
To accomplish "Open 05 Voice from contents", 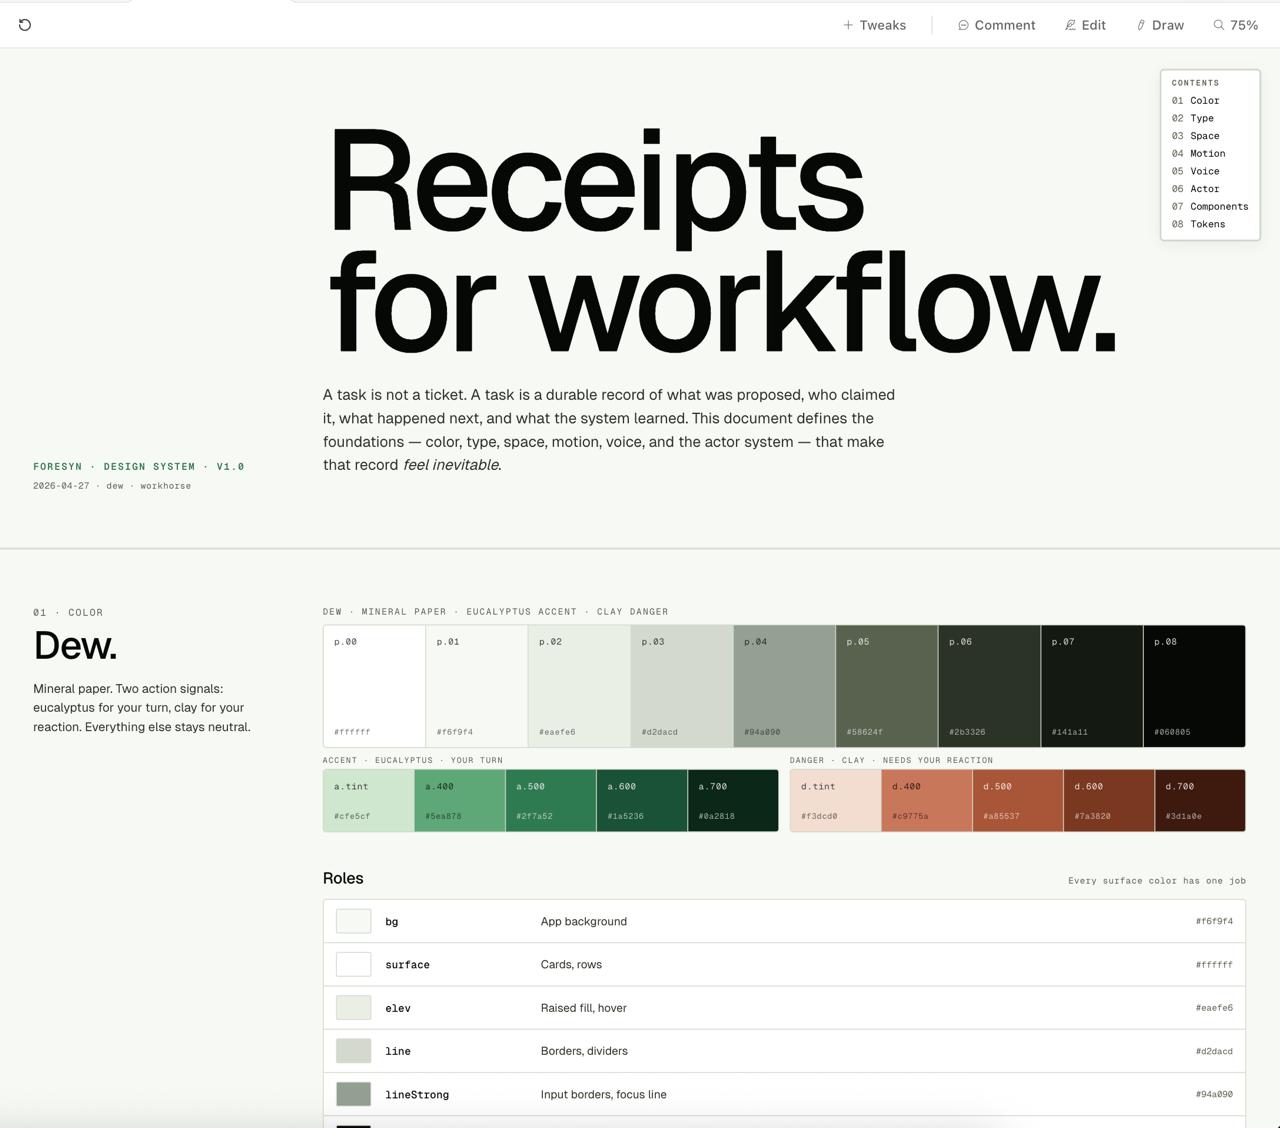I will pyautogui.click(x=1196, y=171).
